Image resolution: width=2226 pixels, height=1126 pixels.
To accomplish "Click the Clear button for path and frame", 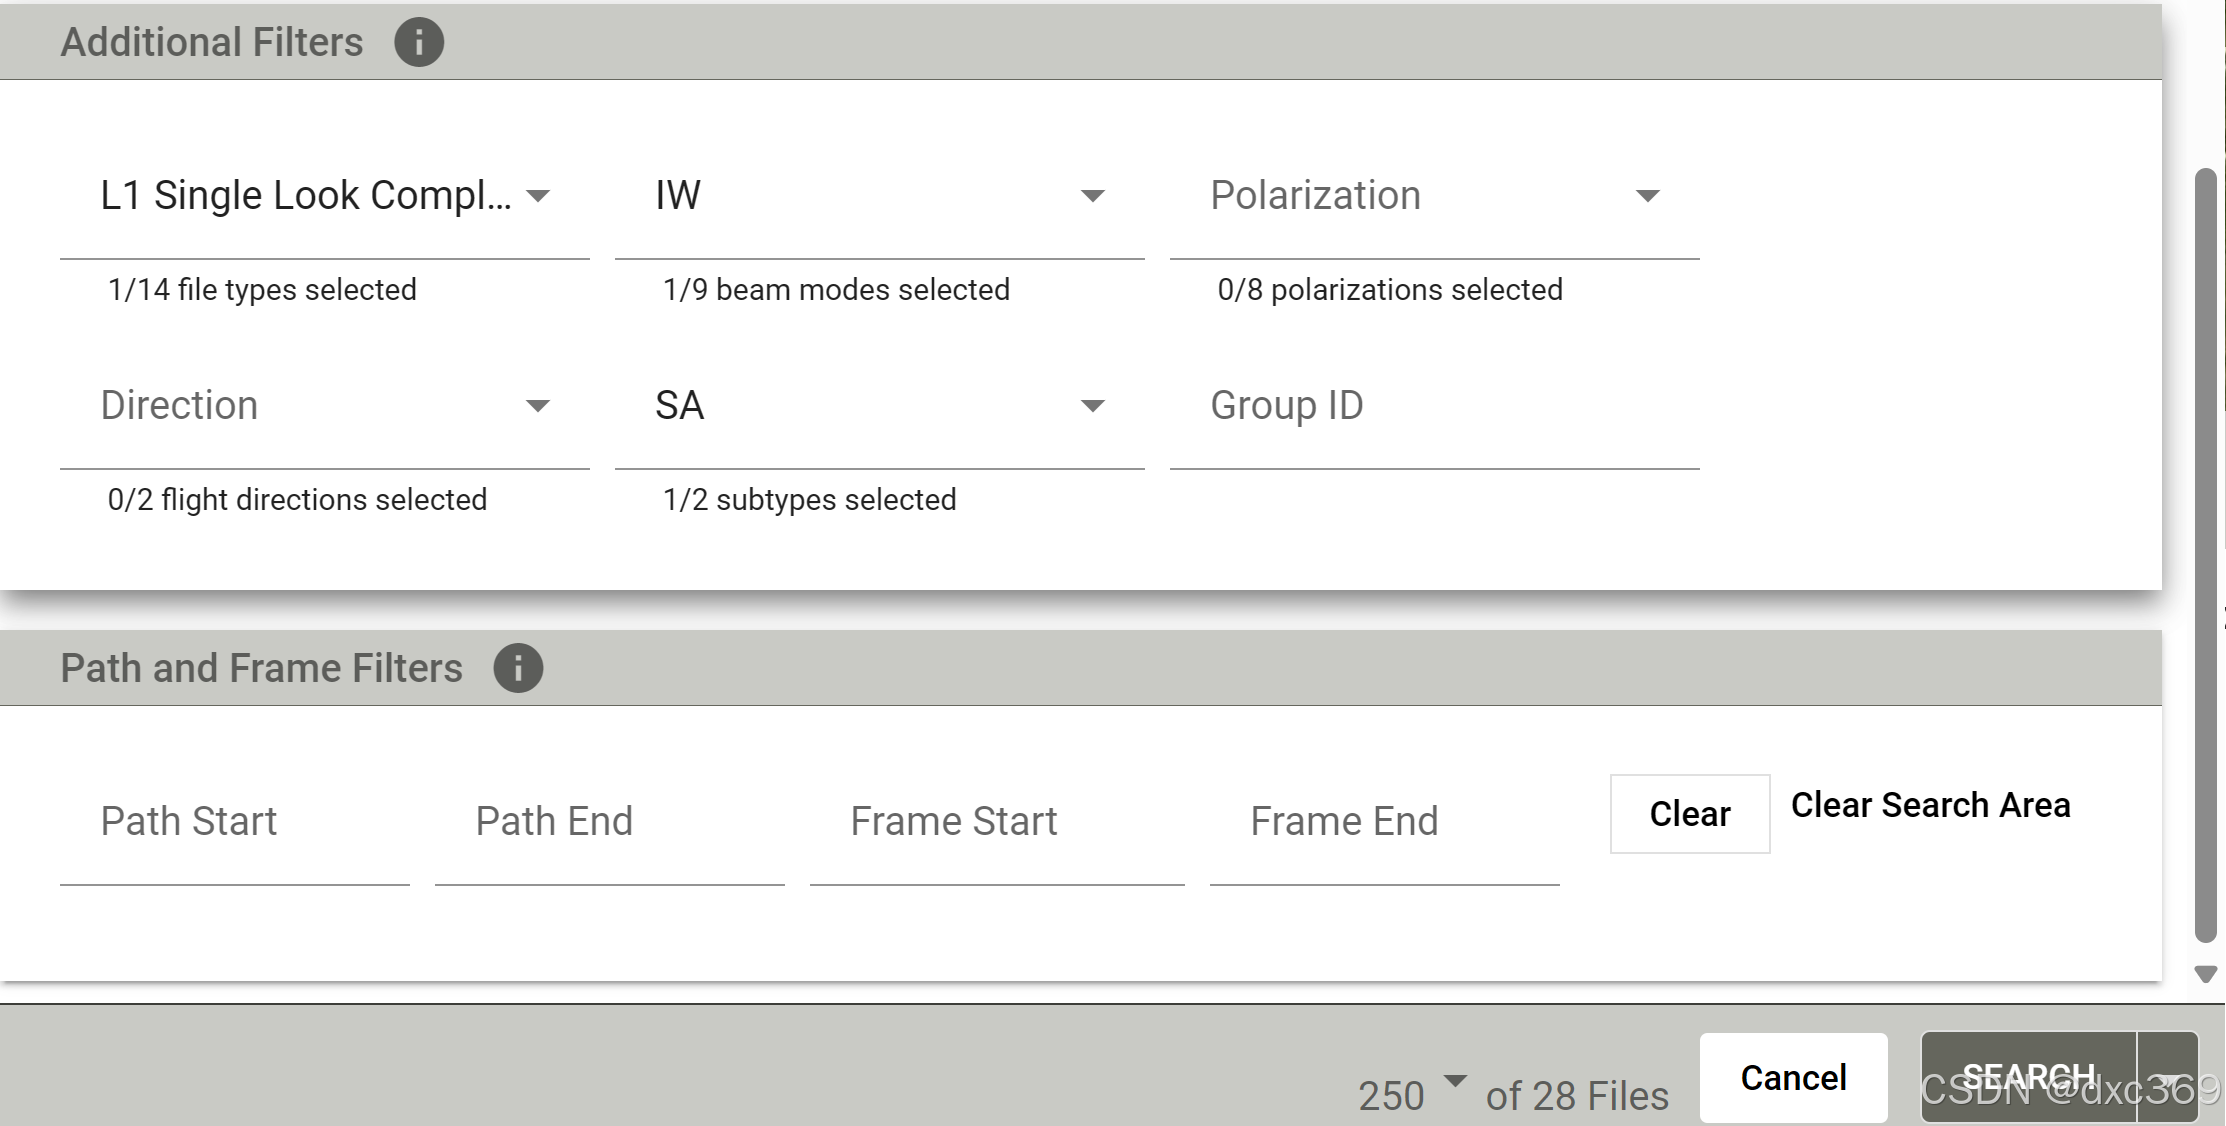I will pyautogui.click(x=1689, y=813).
